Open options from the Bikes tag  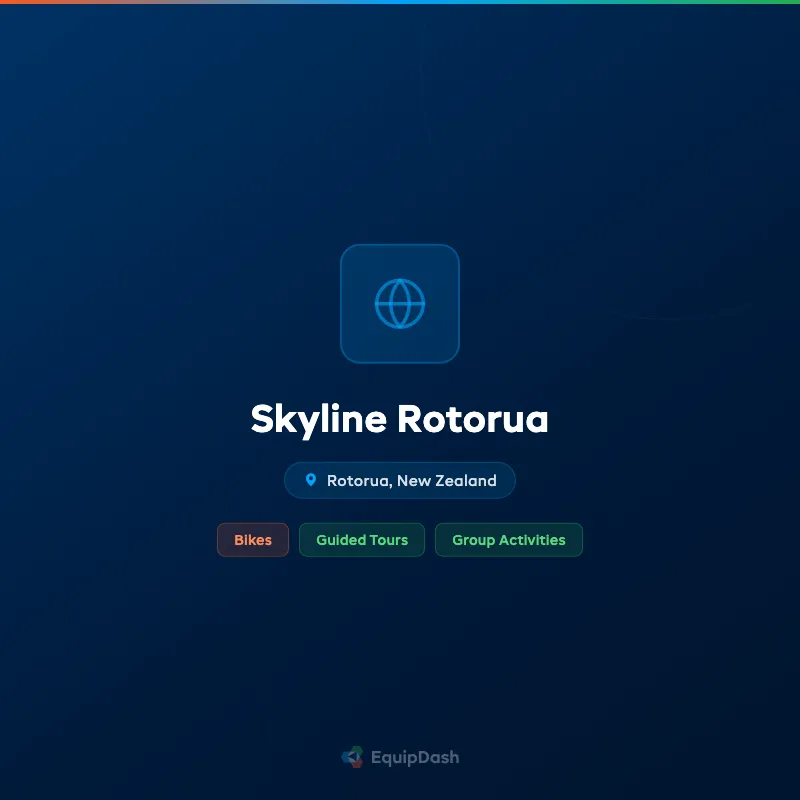point(252,540)
